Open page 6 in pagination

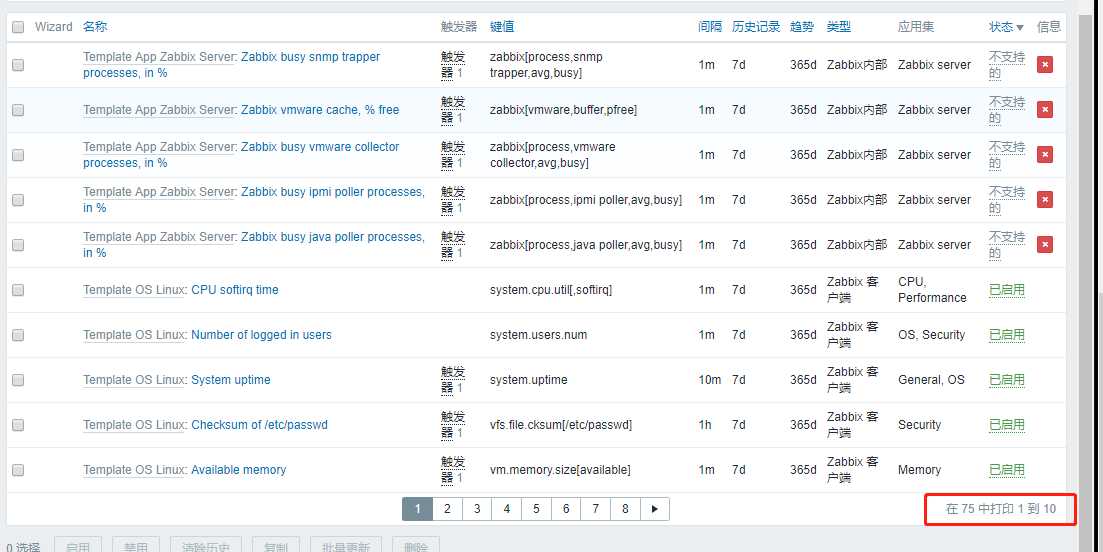(x=566, y=509)
